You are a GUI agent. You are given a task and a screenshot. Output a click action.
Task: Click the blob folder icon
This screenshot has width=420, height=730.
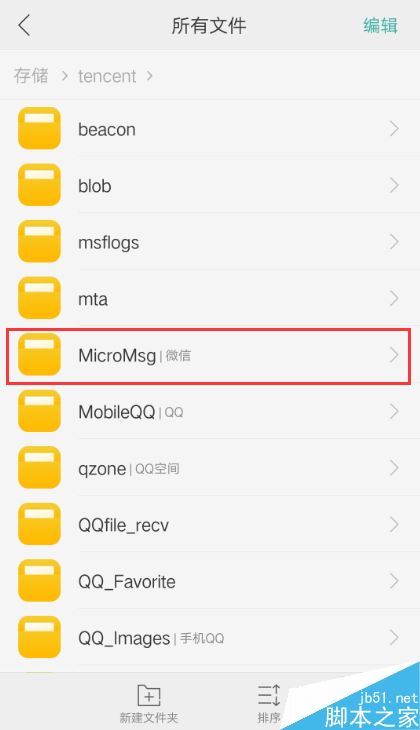[39, 185]
